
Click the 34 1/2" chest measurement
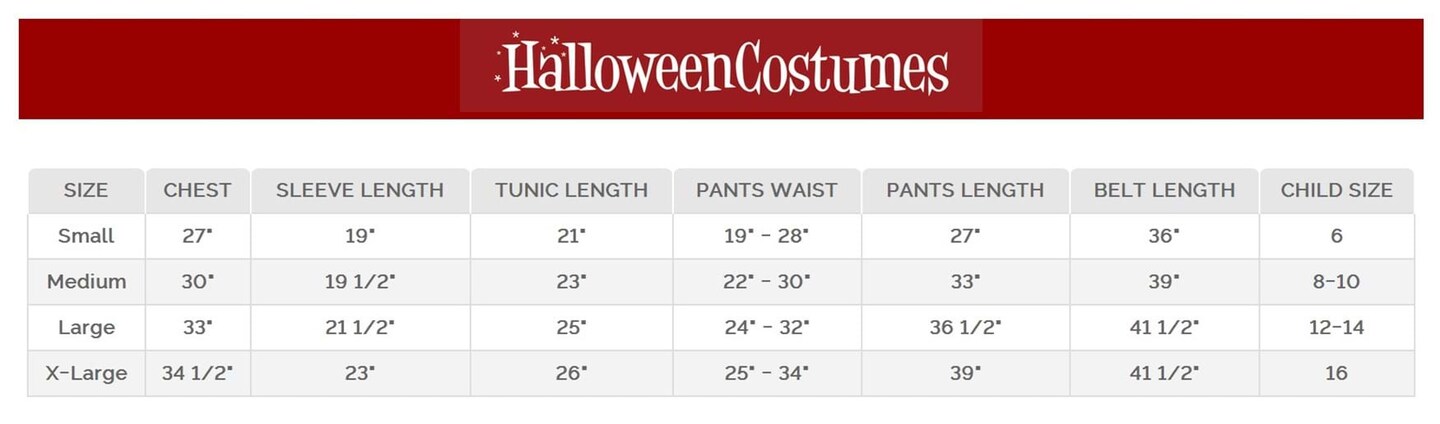coord(197,373)
